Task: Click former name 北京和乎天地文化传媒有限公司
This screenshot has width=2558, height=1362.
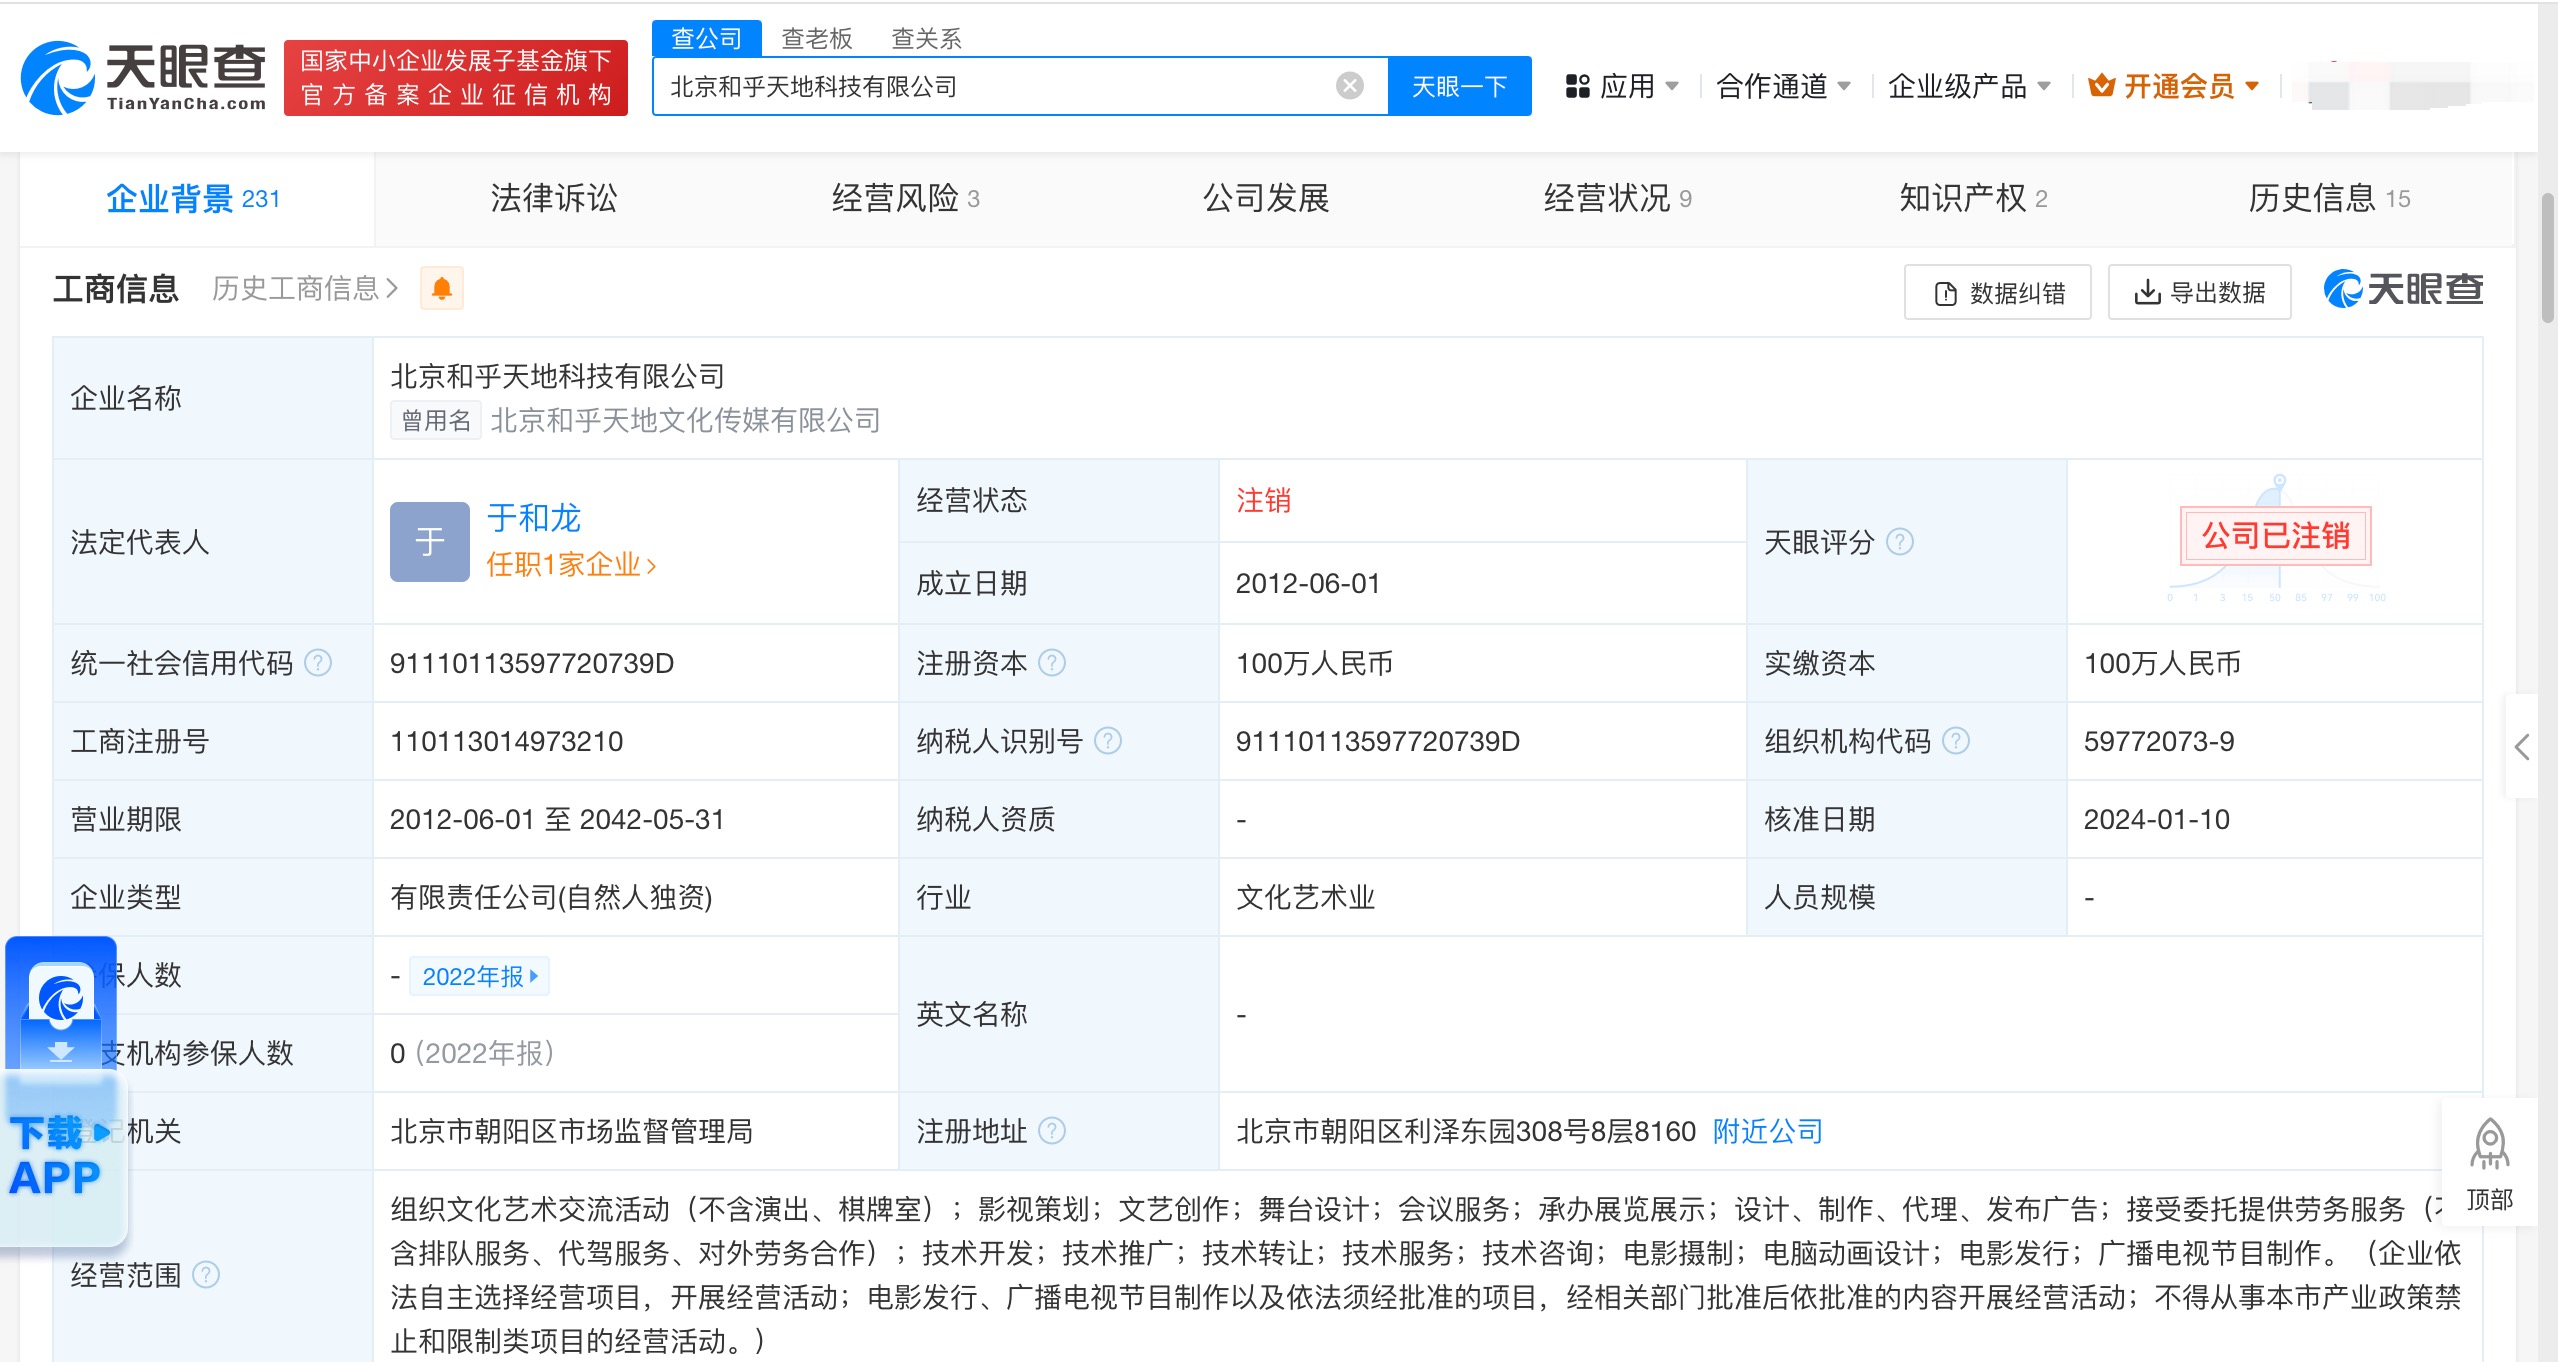Action: point(686,420)
